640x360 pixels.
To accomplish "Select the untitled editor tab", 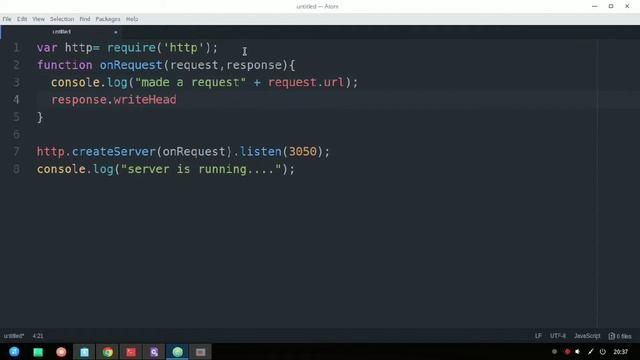I will [x=61, y=32].
